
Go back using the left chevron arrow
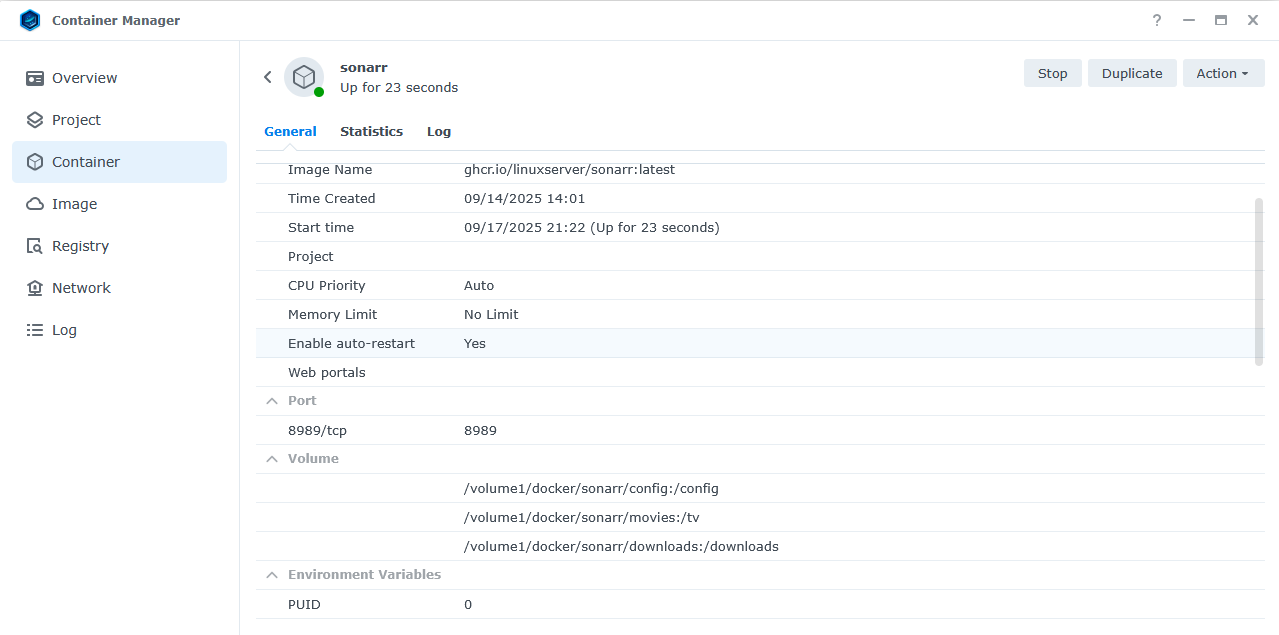click(x=268, y=77)
